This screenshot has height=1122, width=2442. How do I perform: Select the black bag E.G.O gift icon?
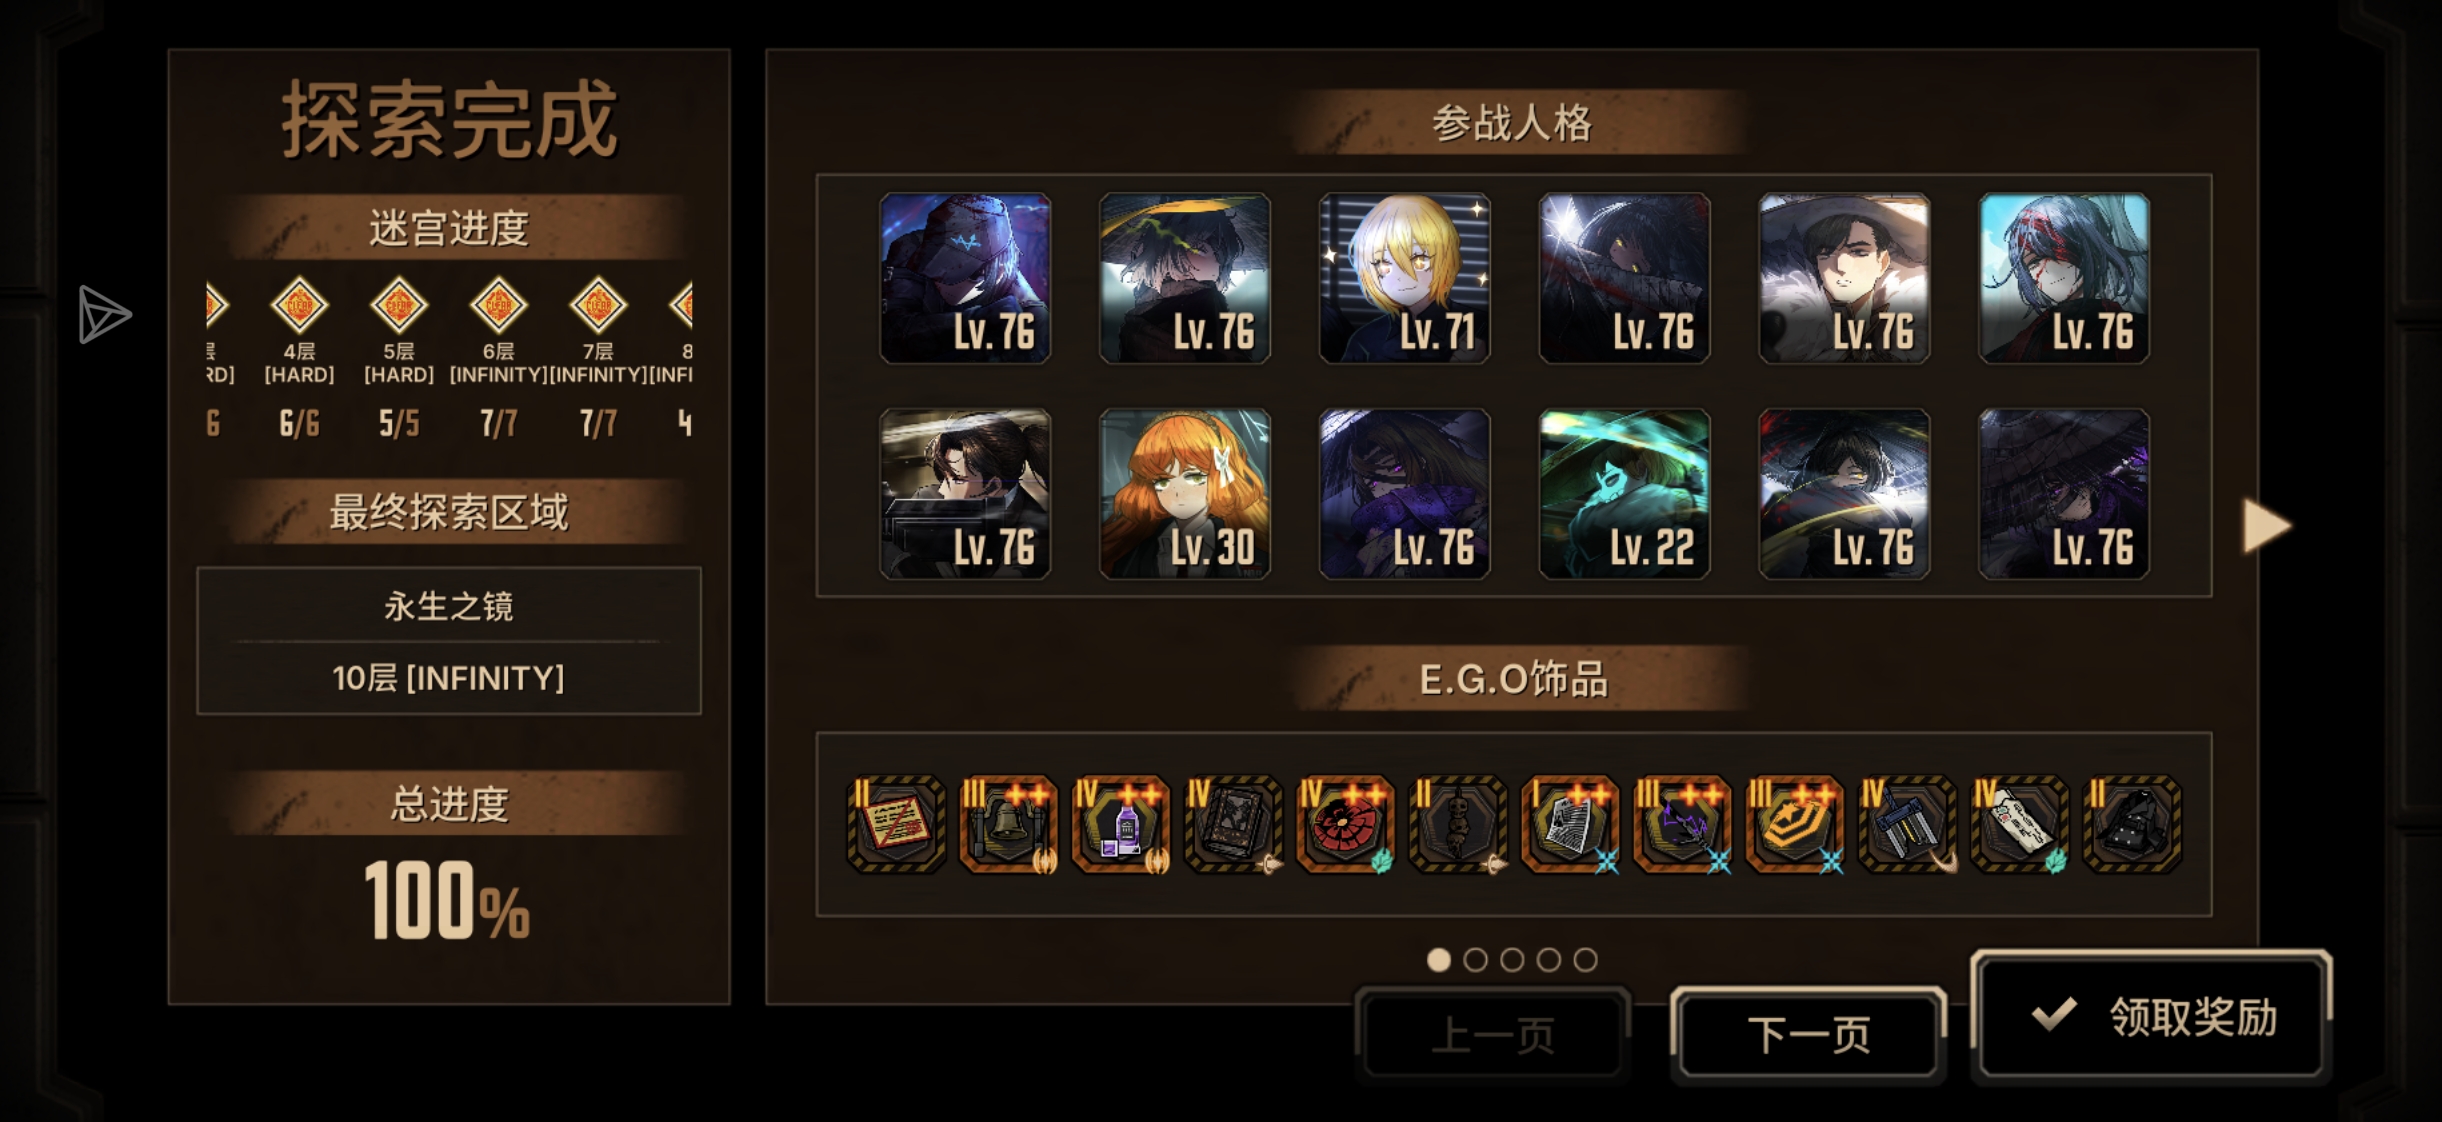pyautogui.click(x=2131, y=824)
